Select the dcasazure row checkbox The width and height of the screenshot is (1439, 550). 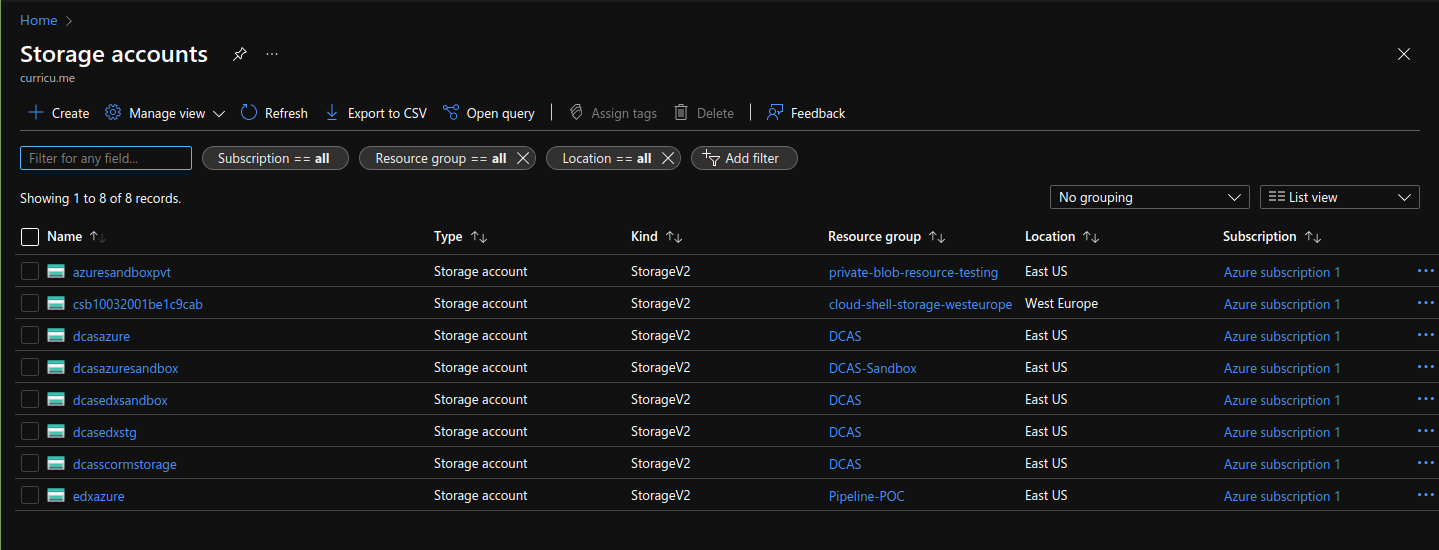(x=30, y=335)
